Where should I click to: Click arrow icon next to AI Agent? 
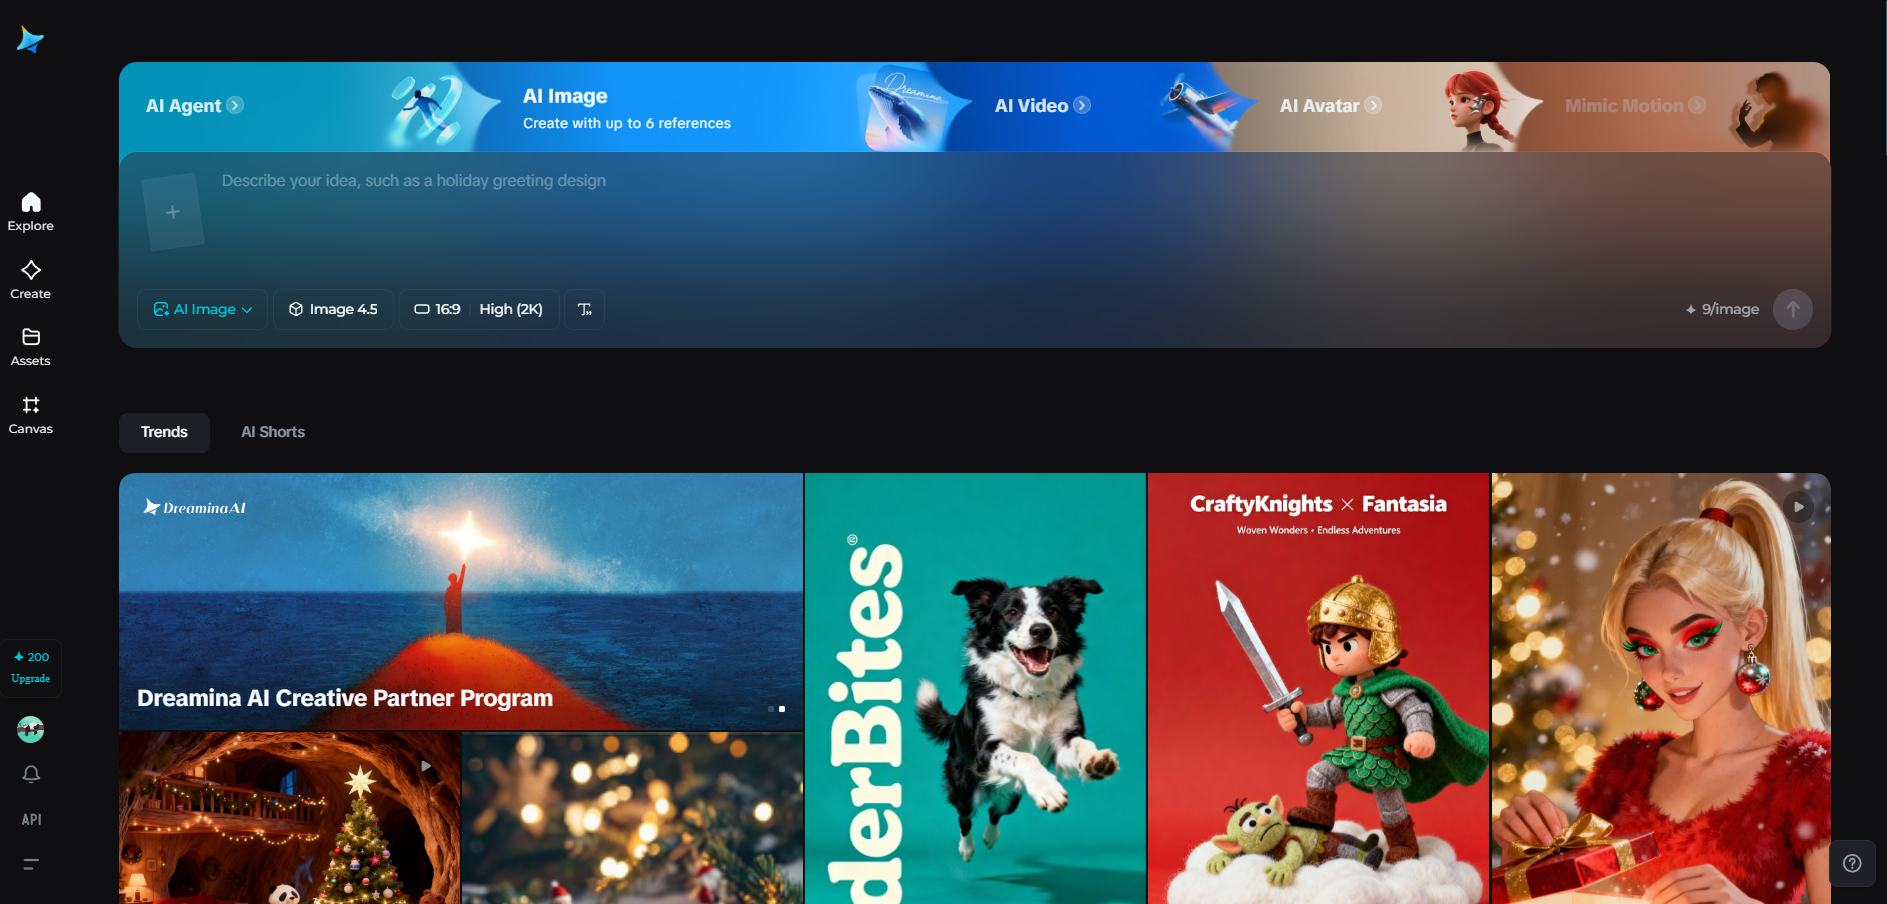[235, 105]
